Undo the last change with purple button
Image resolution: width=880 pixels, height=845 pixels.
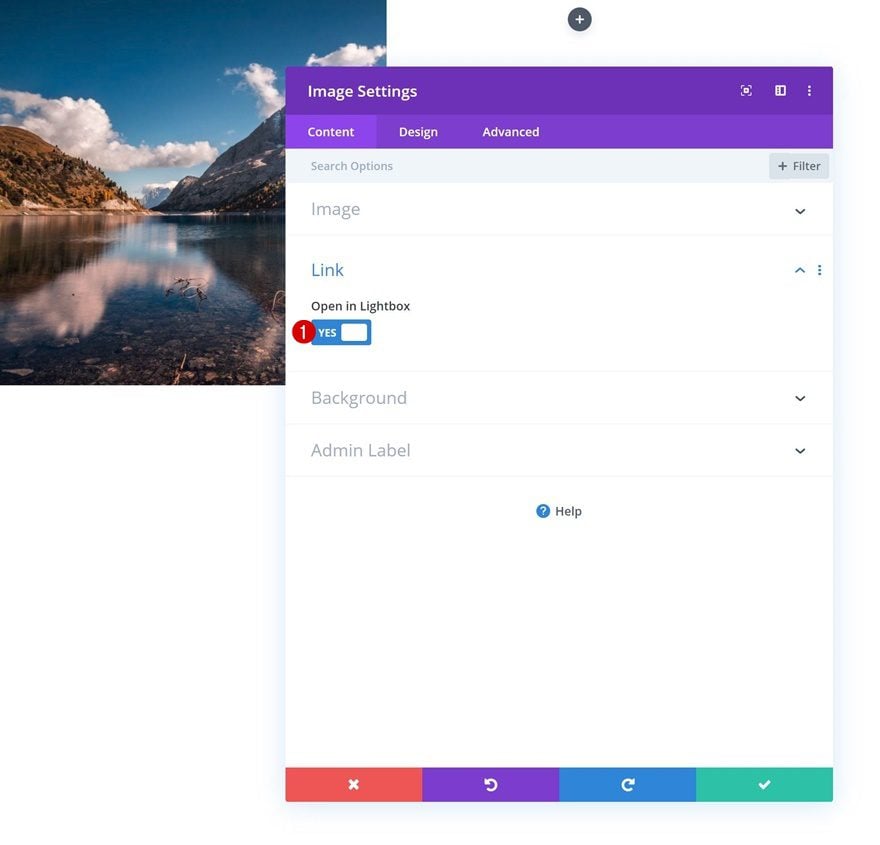tap(491, 784)
